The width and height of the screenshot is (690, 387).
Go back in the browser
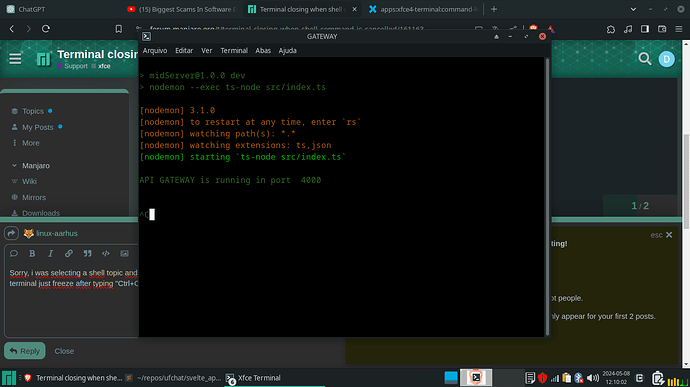[x=12, y=29]
